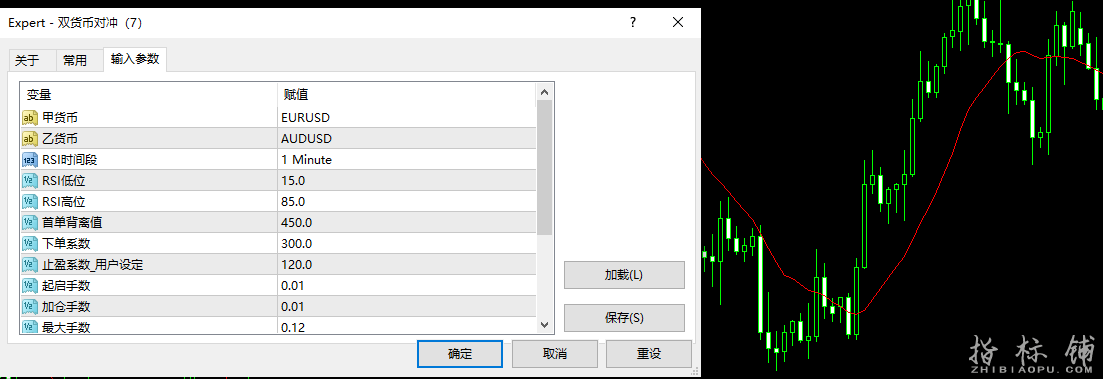
Task: Click the 首单背离值 variable name
Action: pos(72,223)
